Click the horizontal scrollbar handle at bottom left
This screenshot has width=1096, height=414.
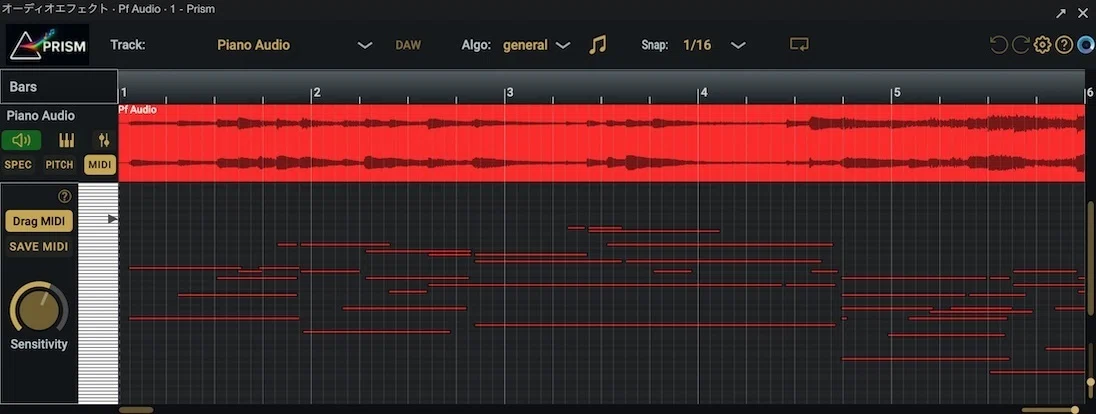pos(136,410)
